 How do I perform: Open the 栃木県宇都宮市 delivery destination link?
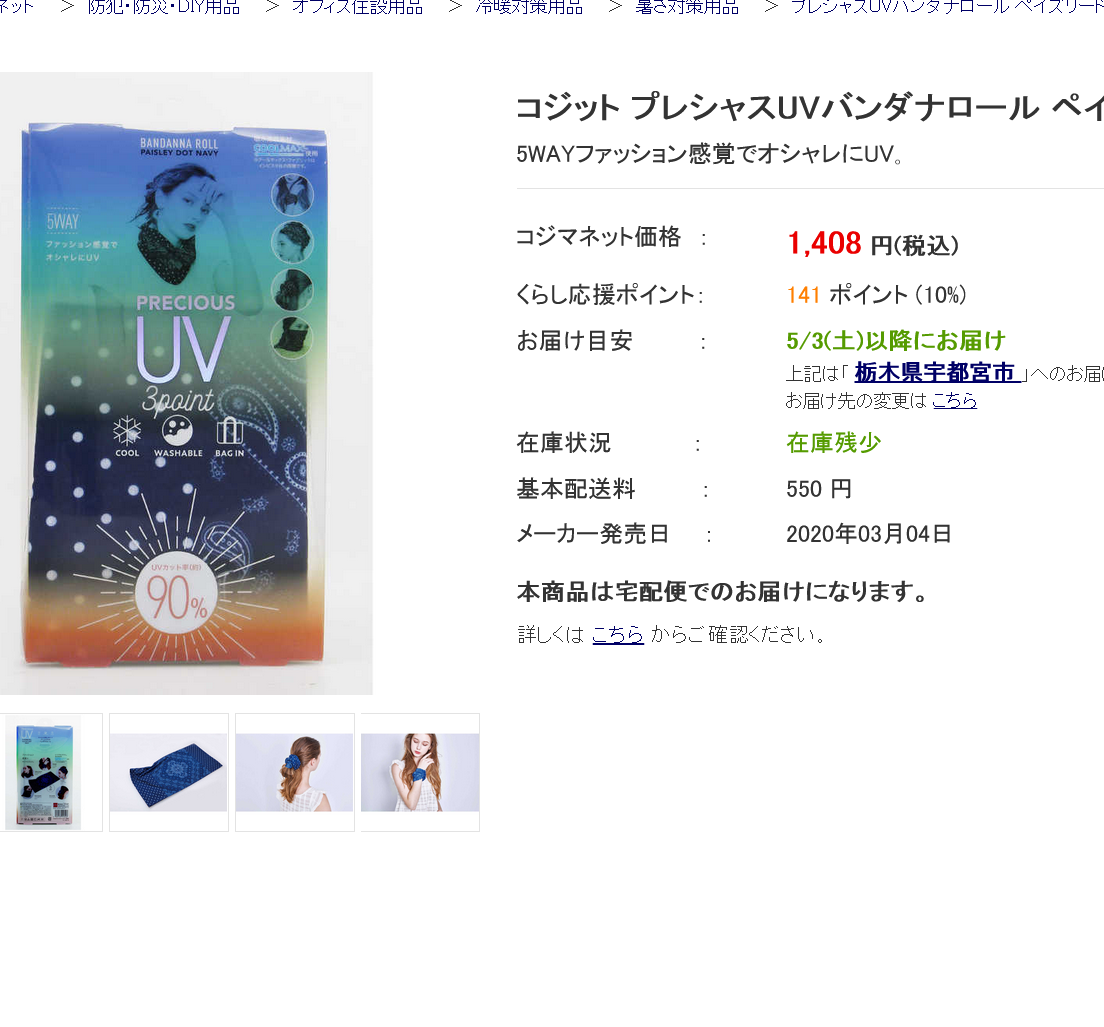point(937,372)
